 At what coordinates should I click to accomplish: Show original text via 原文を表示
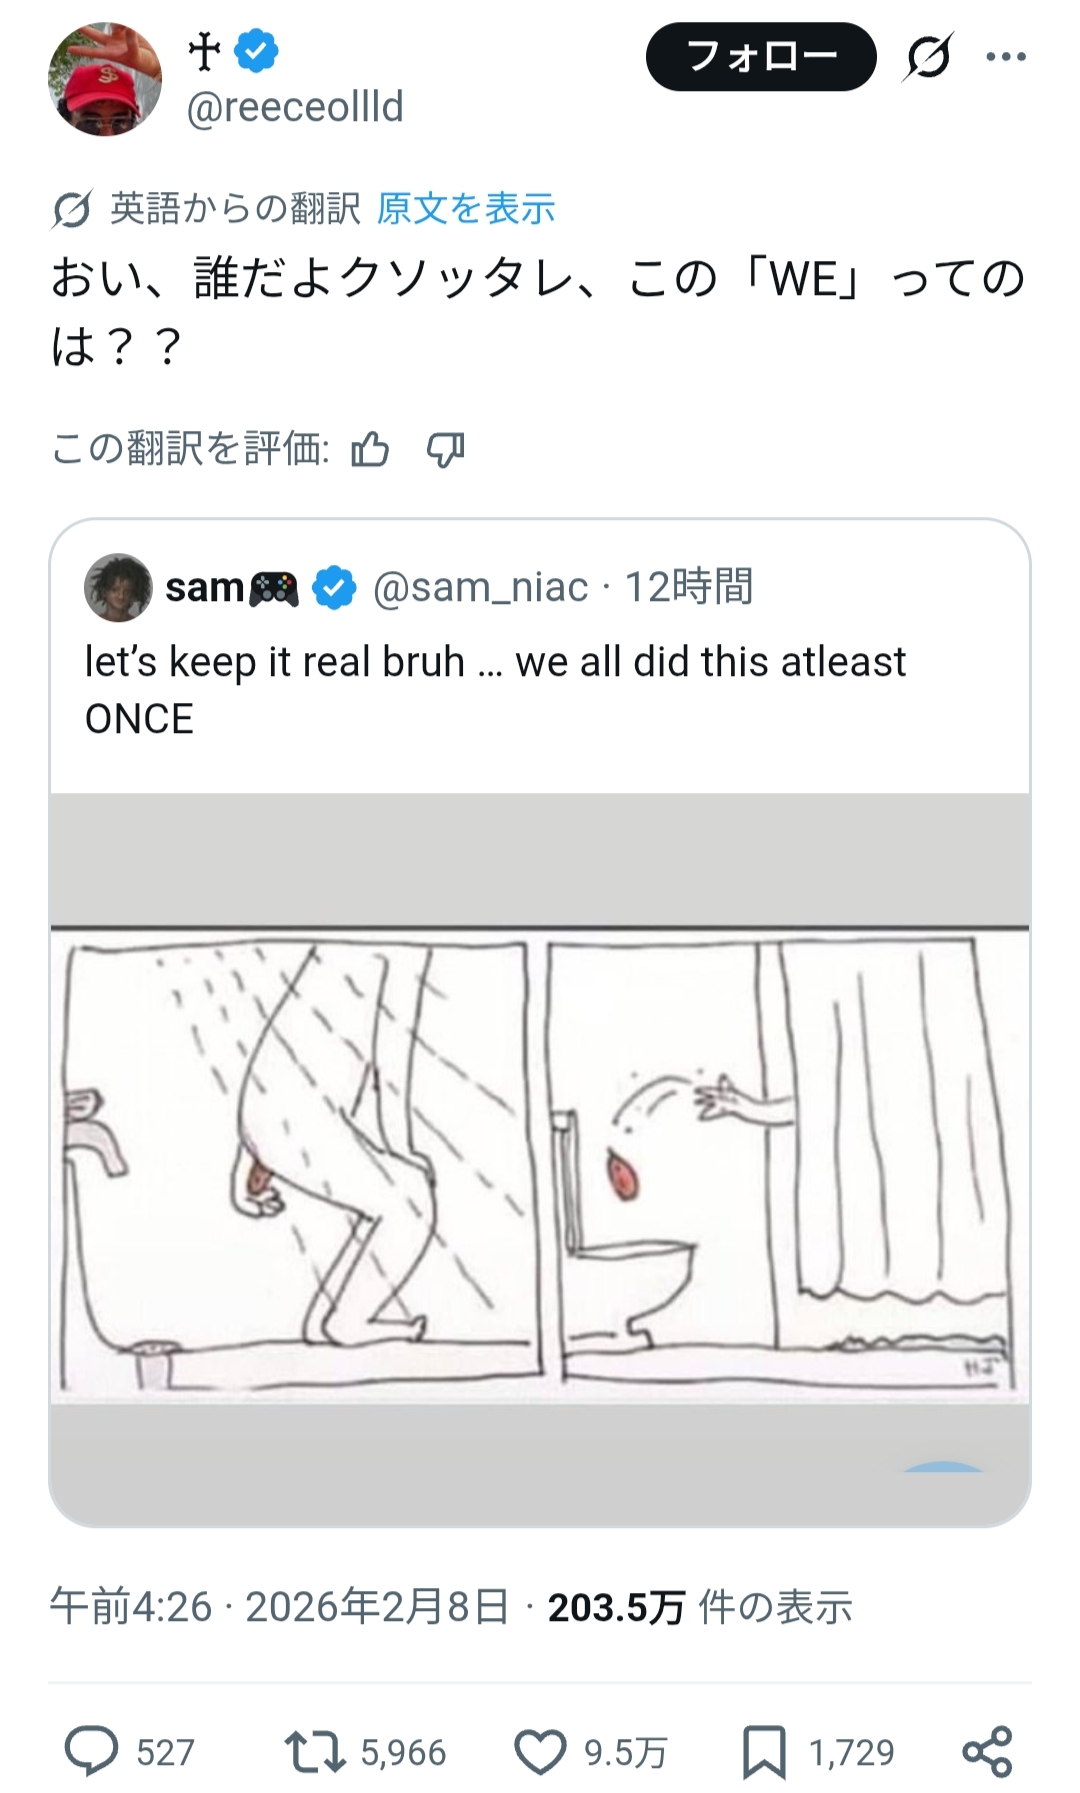click(x=465, y=209)
